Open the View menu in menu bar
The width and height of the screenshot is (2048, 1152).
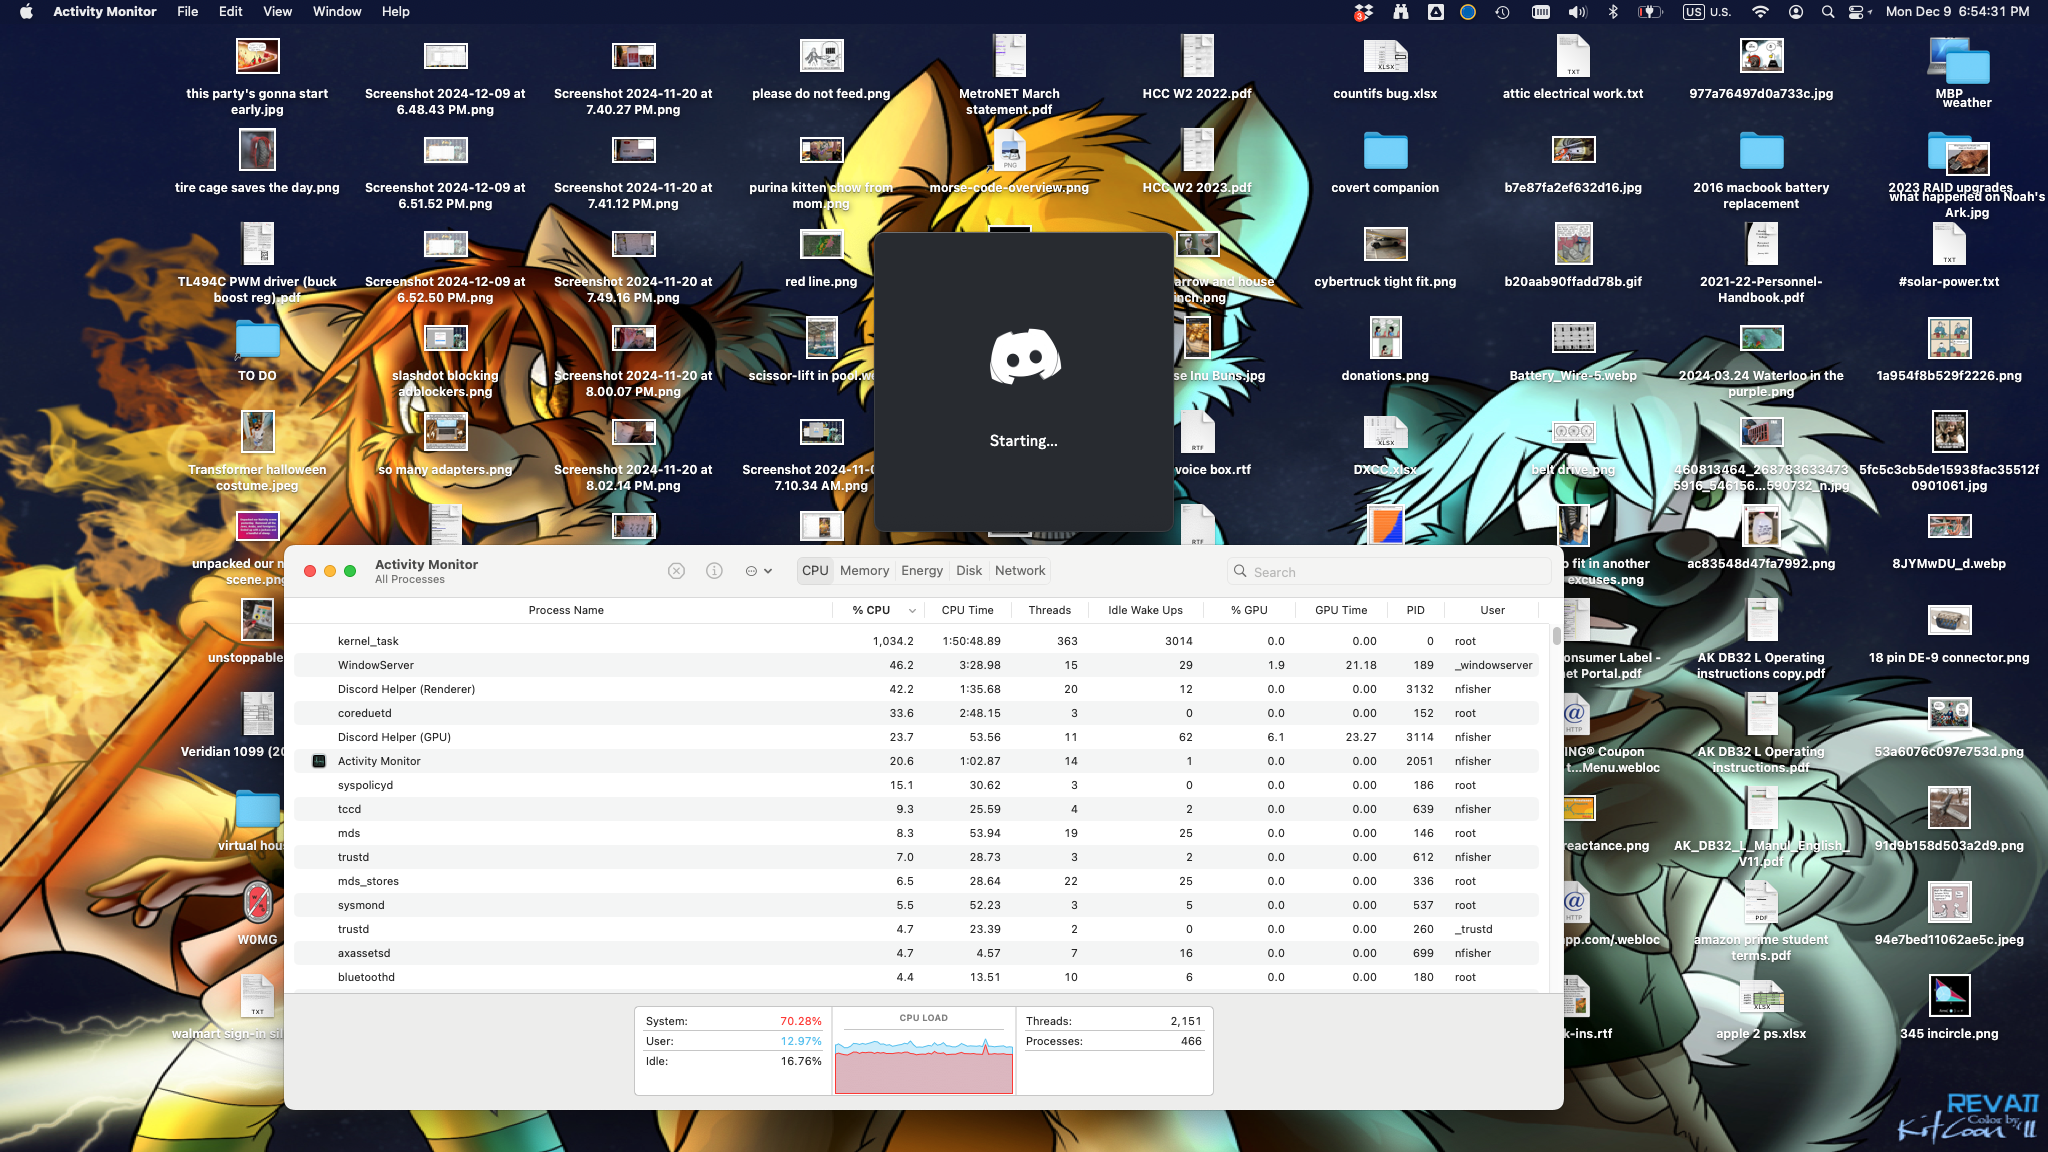click(x=277, y=12)
